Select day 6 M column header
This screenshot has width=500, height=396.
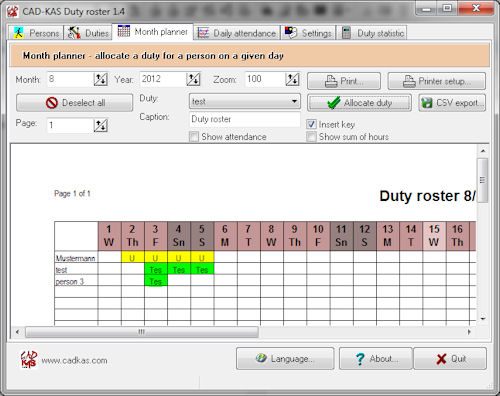(226, 236)
